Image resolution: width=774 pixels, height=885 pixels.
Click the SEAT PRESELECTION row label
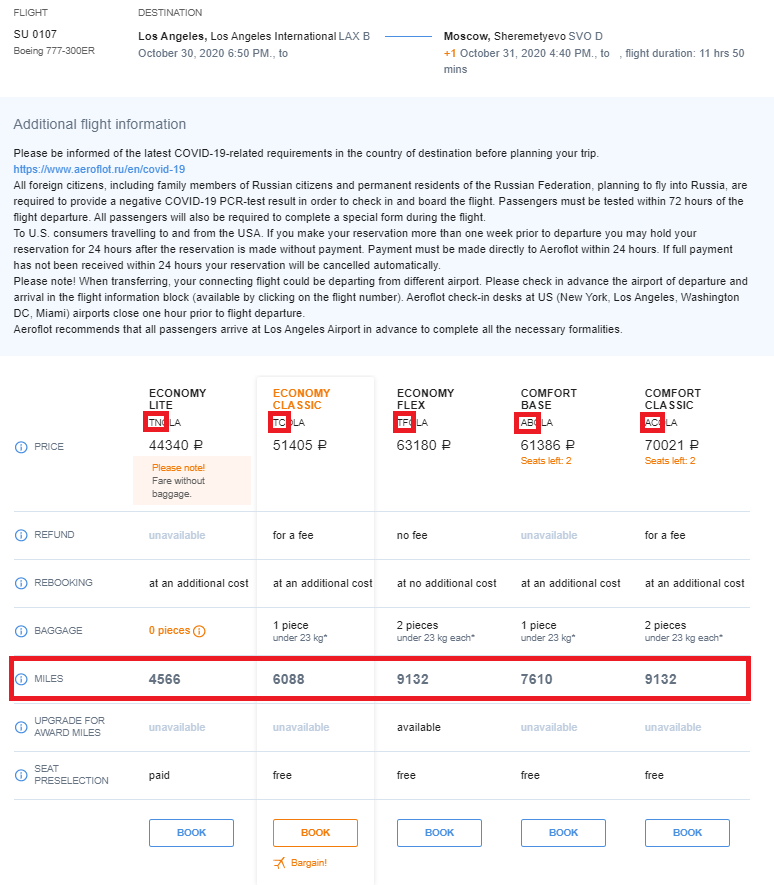(x=71, y=774)
